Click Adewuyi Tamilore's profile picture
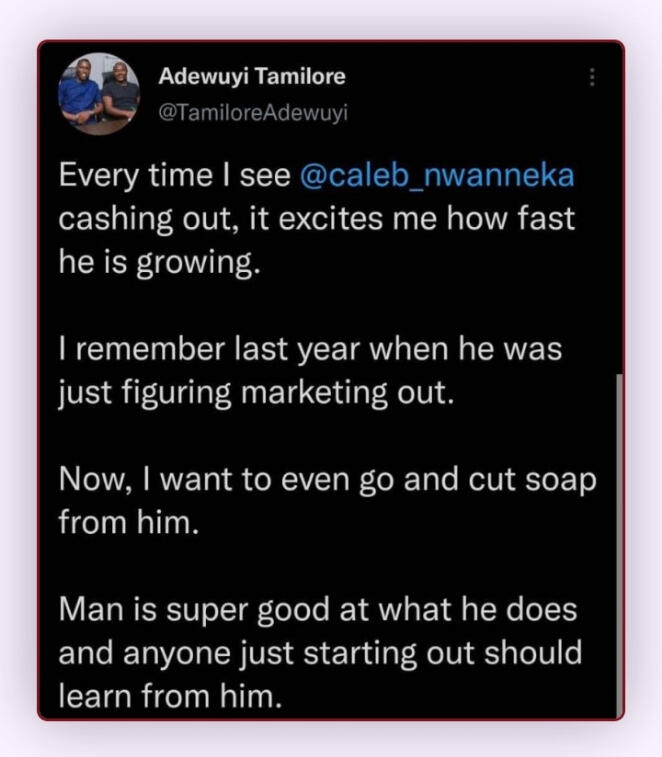Viewport: 662px width, 757px height. pos(98,94)
